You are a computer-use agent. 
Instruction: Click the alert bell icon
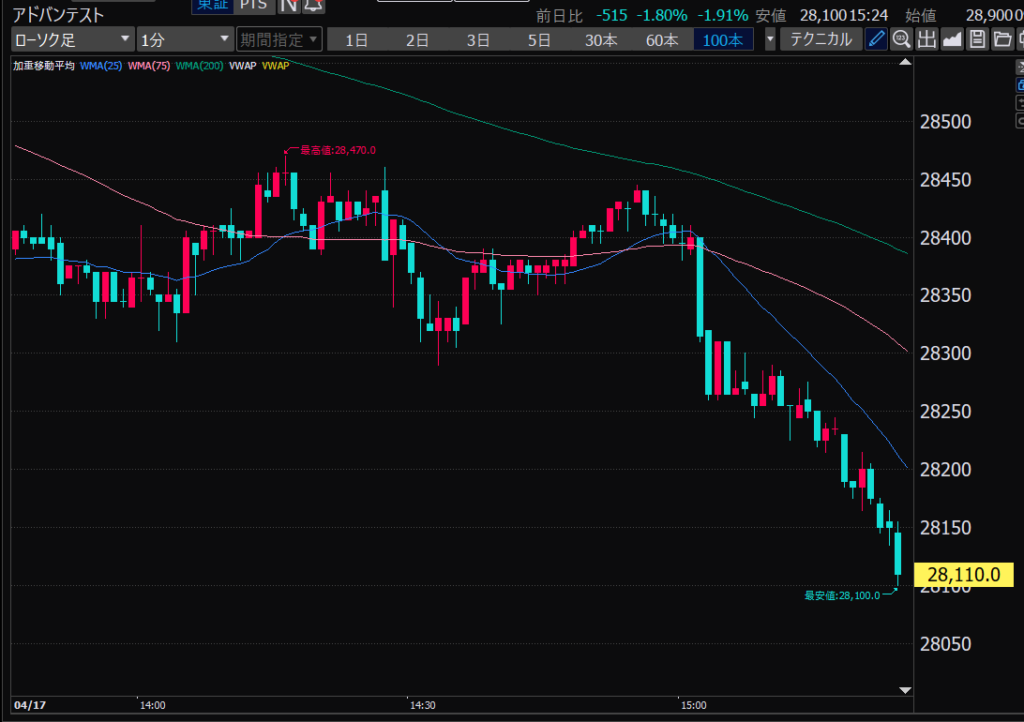click(312, 6)
